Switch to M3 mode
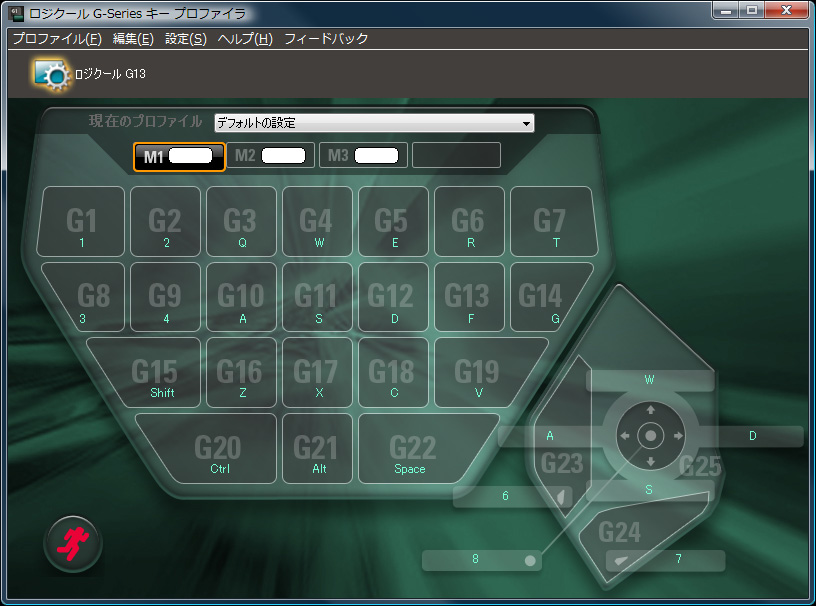Viewport: 816px width, 606px height. [x=363, y=156]
